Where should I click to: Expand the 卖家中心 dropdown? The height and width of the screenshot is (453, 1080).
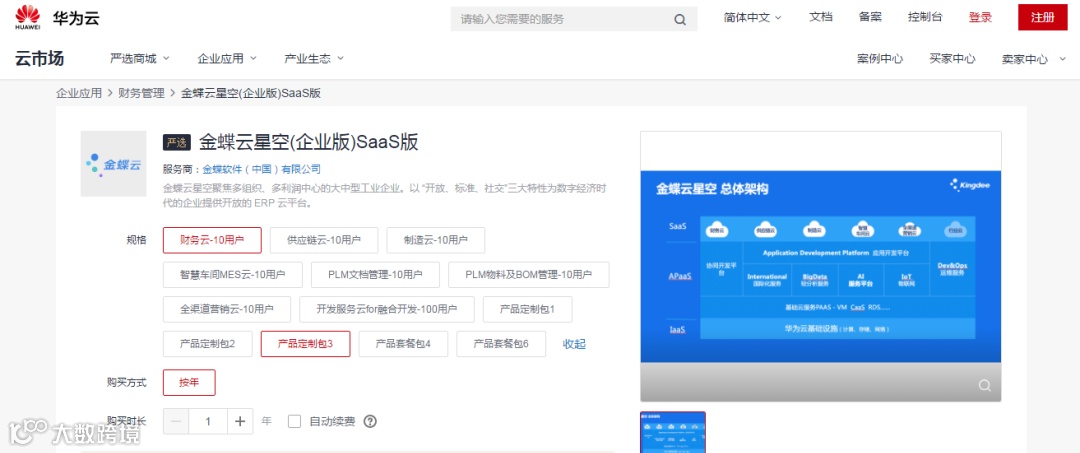coord(1034,59)
